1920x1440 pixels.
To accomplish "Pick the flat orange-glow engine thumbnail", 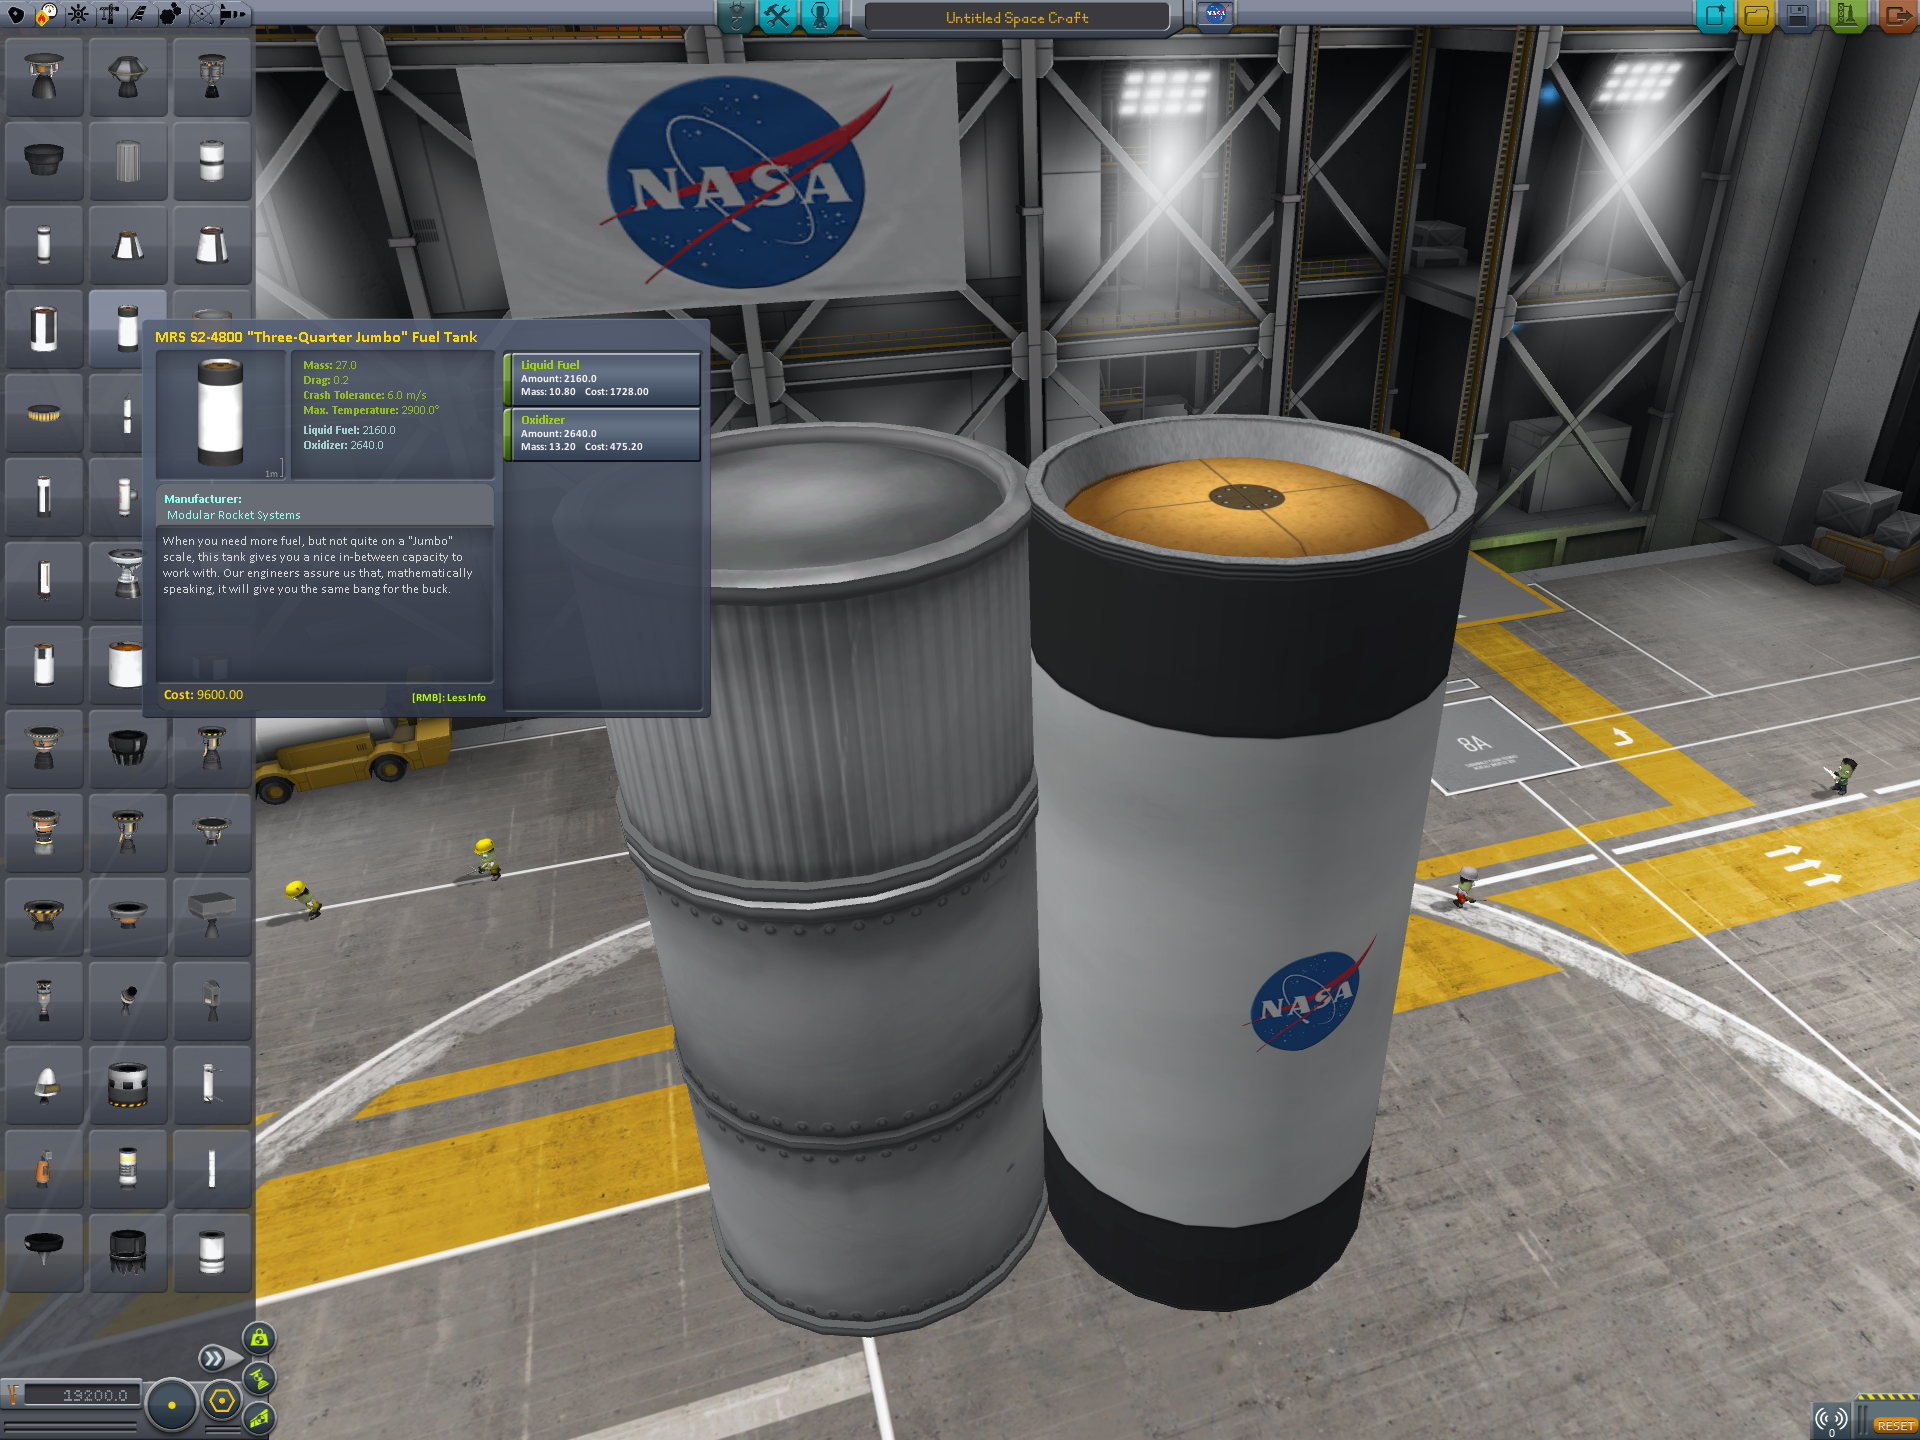I will tap(128, 917).
